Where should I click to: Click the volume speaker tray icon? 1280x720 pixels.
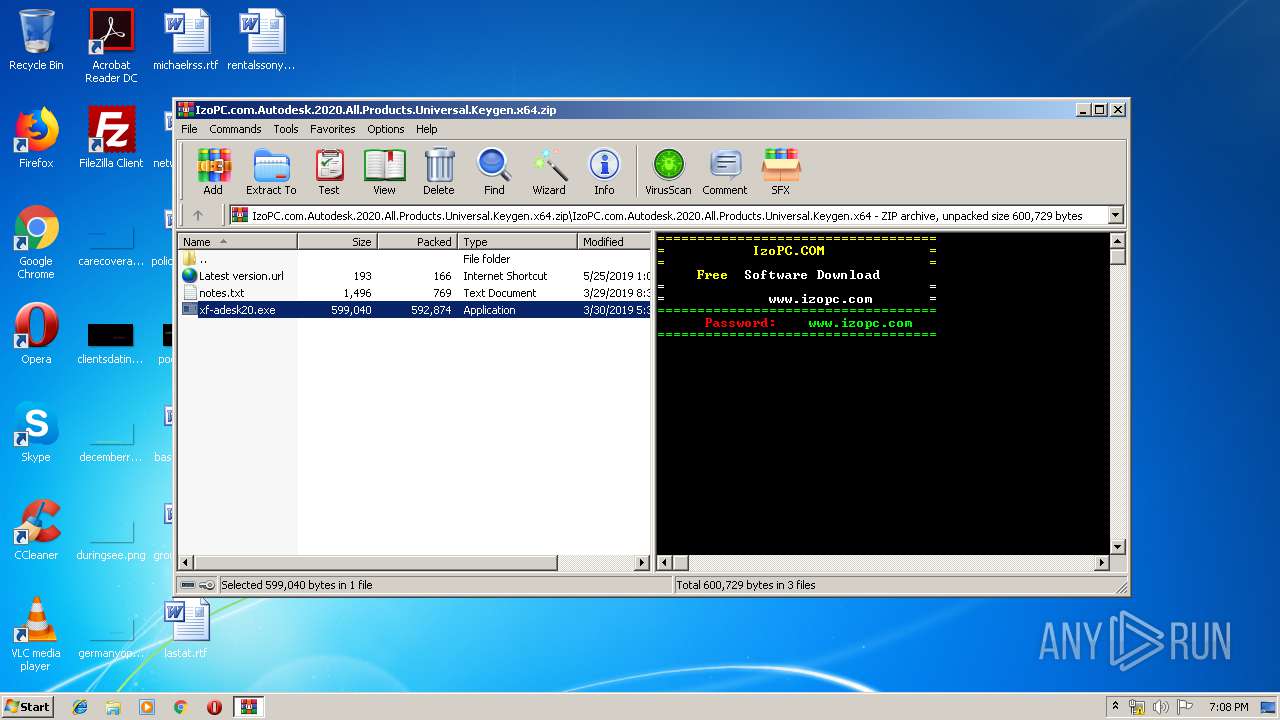click(x=1161, y=707)
